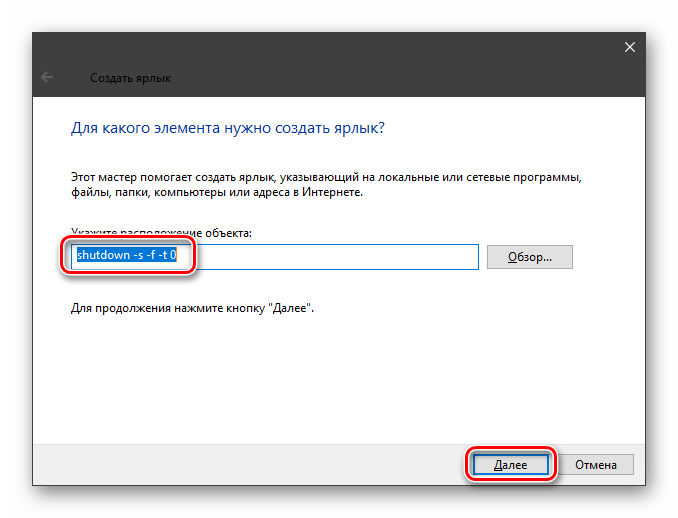Viewport: 678px width, 518px height.
Task: Click the word shutdown in the location field
Action: coord(103,255)
